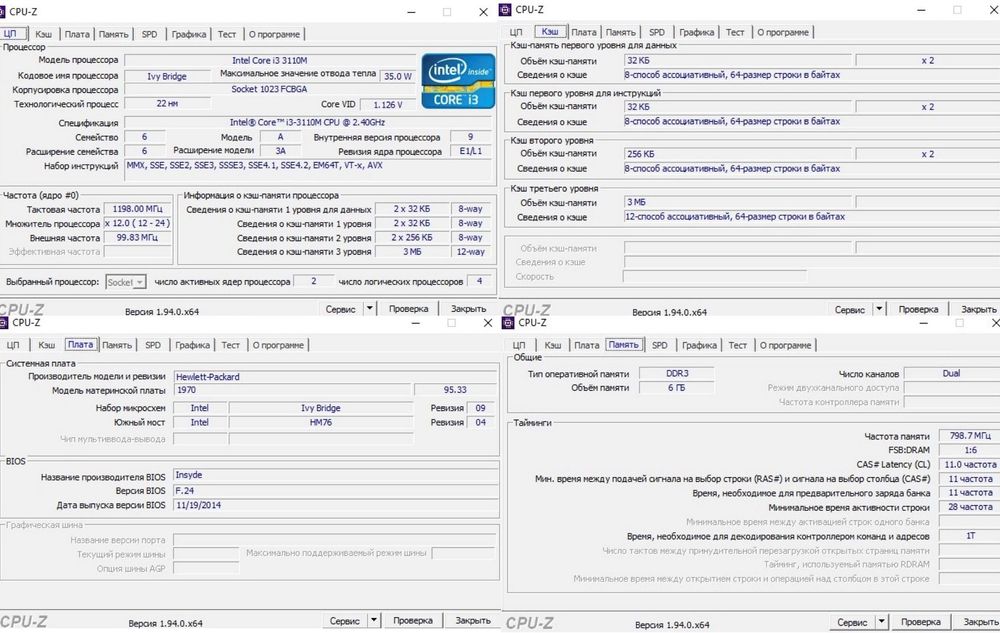Click the F.24 BIOS version field
Image resolution: width=1000 pixels, height=633 pixels.
[336, 491]
